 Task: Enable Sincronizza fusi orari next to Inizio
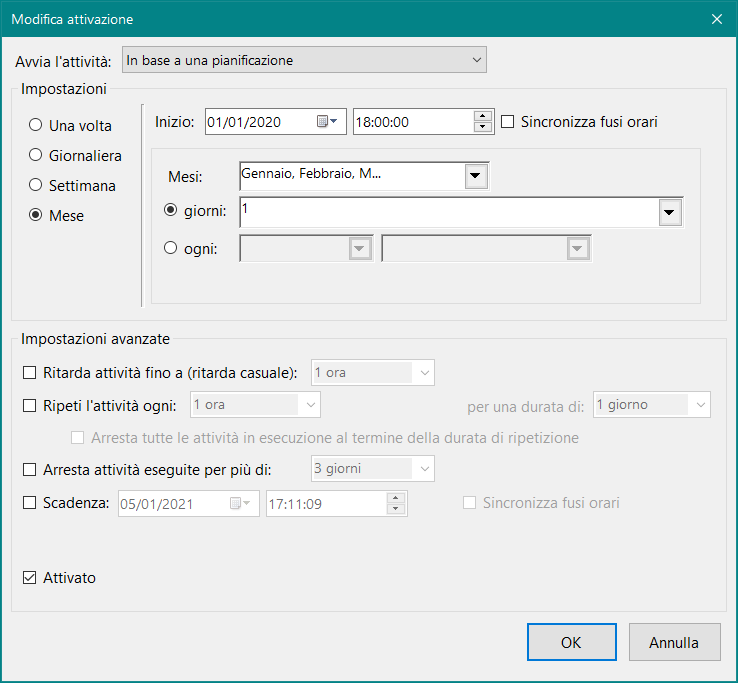pyautogui.click(x=507, y=122)
